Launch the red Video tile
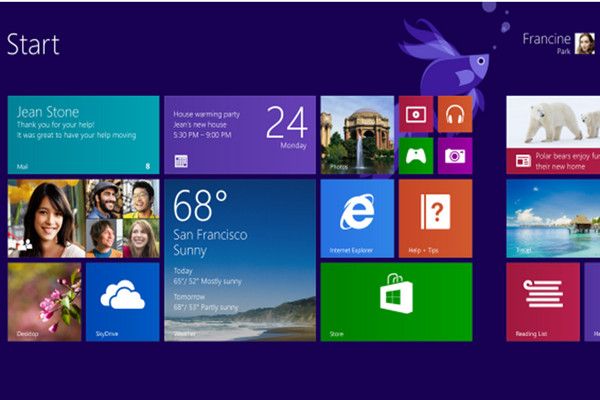The height and width of the screenshot is (400, 600). [415, 114]
